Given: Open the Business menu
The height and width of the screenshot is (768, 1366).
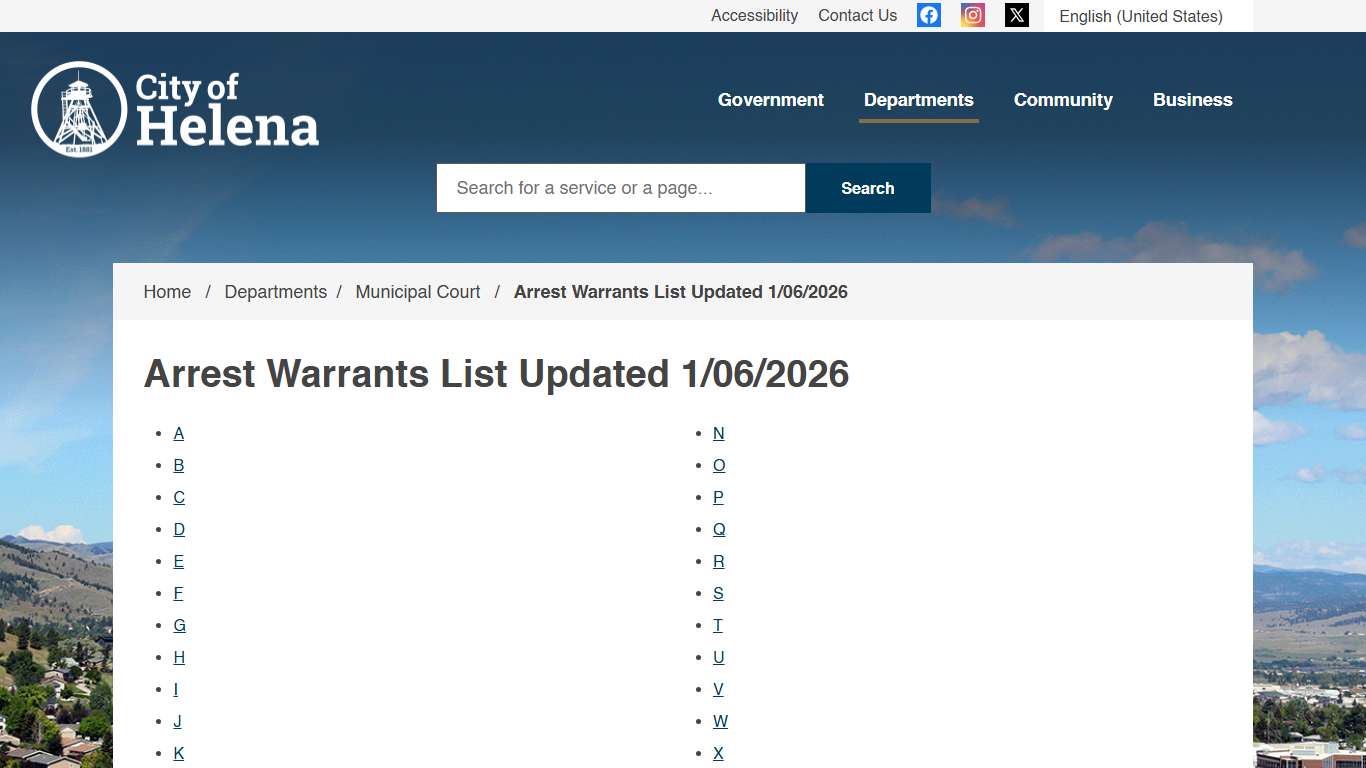Looking at the screenshot, I should coord(1192,100).
